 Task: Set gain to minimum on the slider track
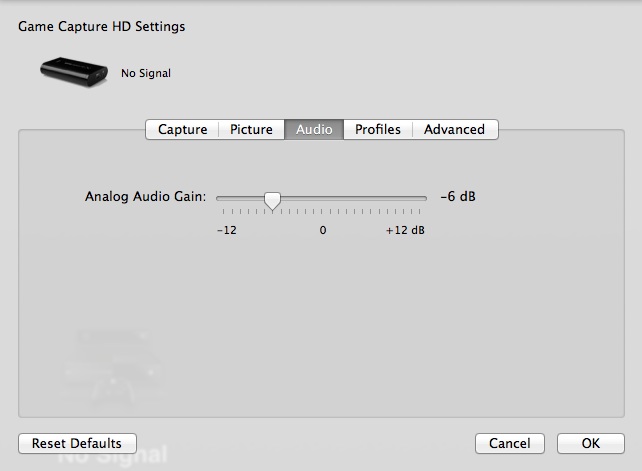[219, 198]
